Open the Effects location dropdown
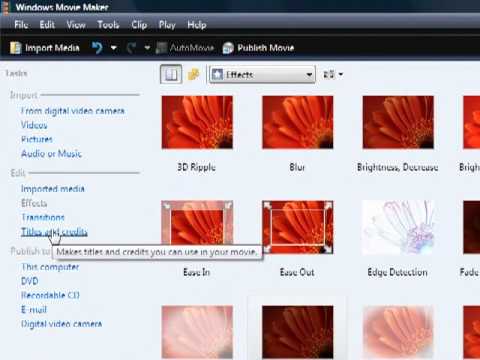 point(262,74)
